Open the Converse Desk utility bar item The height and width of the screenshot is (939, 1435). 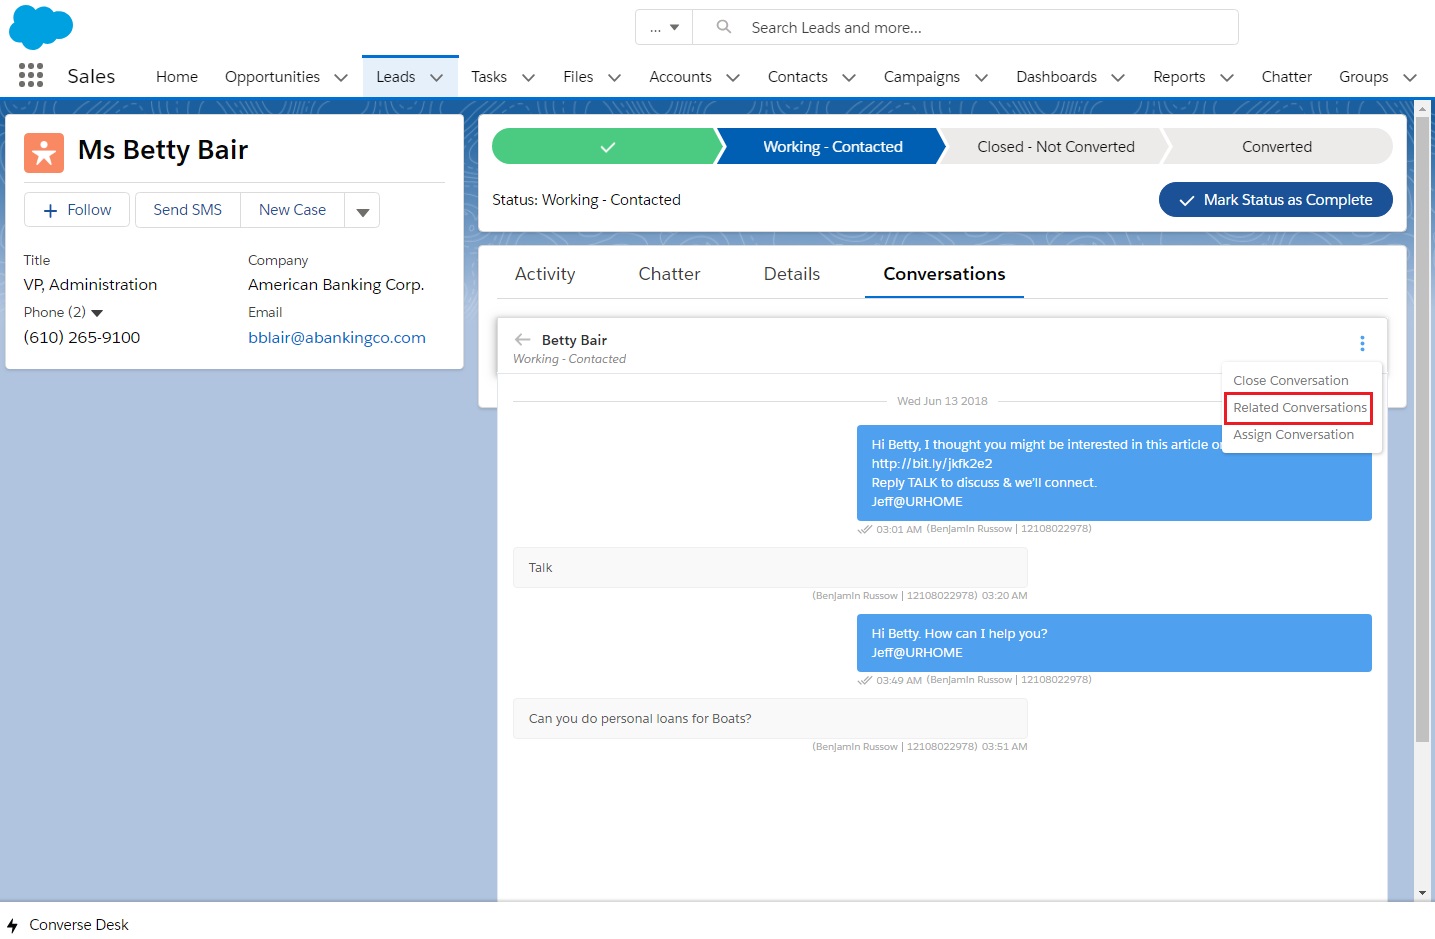point(68,925)
